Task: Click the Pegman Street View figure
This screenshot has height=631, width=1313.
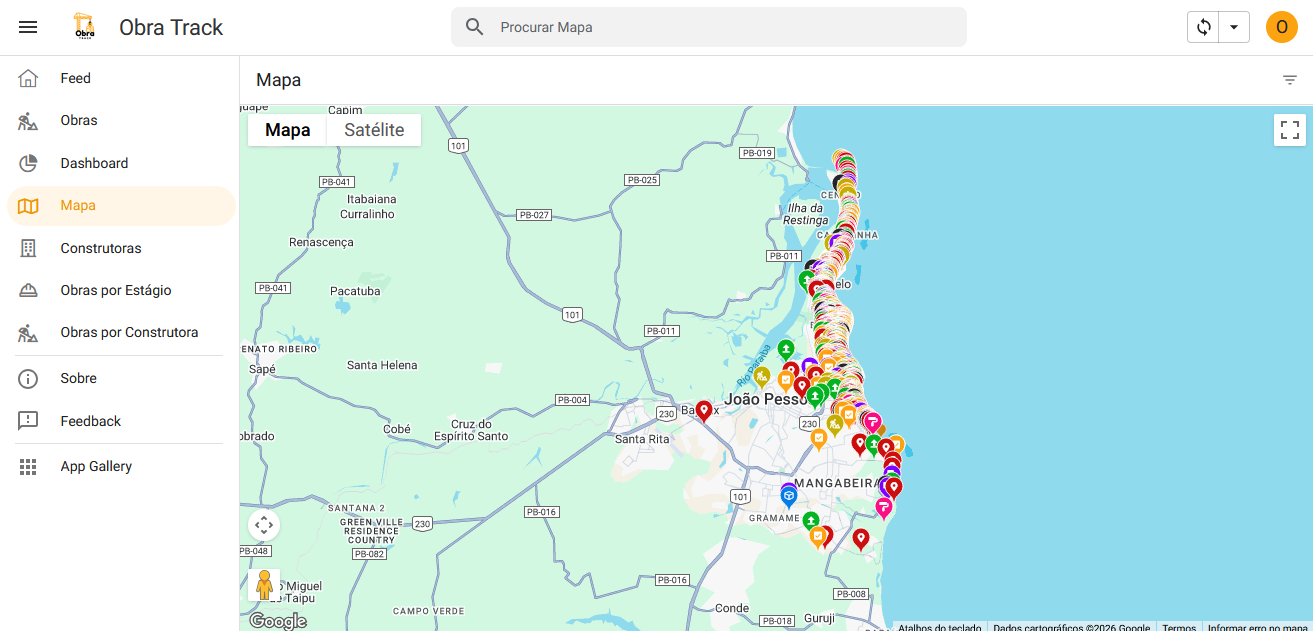Action: pyautogui.click(x=264, y=584)
